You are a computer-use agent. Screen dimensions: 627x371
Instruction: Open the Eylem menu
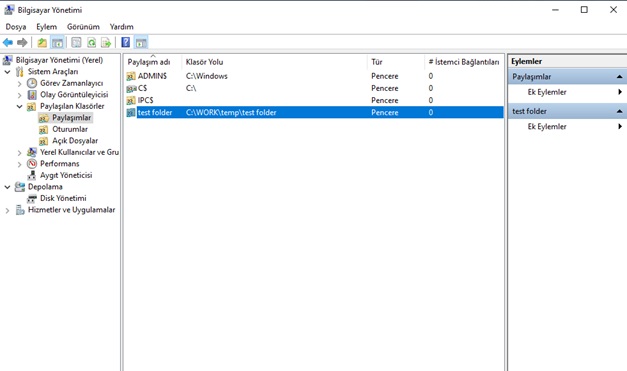(x=46, y=27)
